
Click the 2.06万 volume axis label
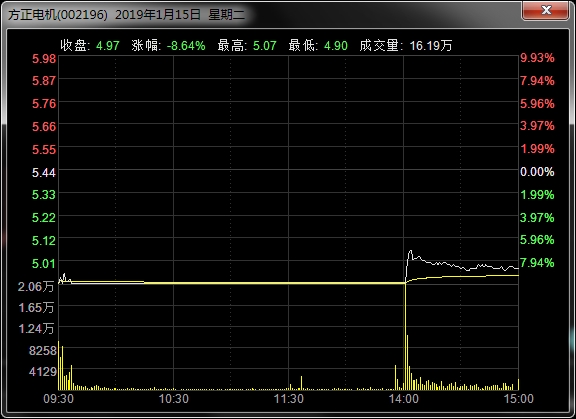[x=36, y=286]
